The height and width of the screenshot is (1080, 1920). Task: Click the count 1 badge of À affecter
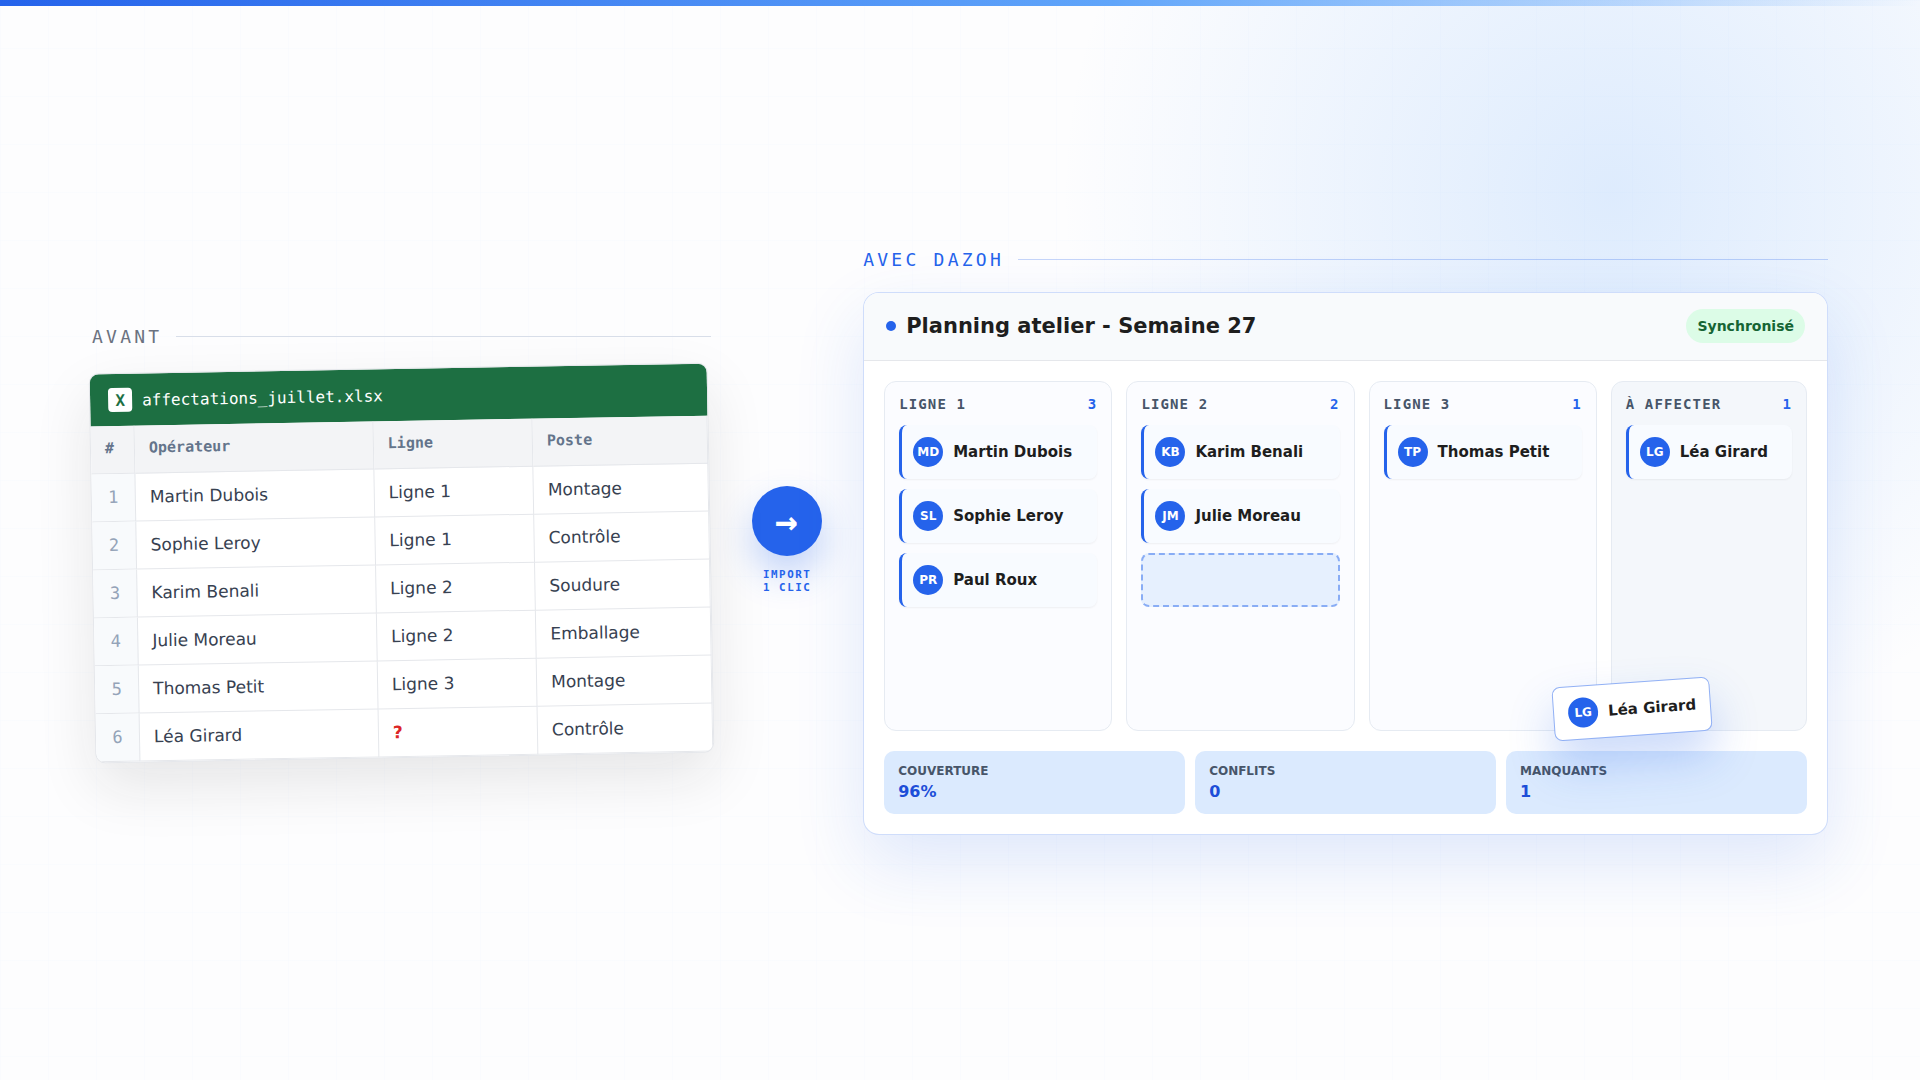point(1786,404)
